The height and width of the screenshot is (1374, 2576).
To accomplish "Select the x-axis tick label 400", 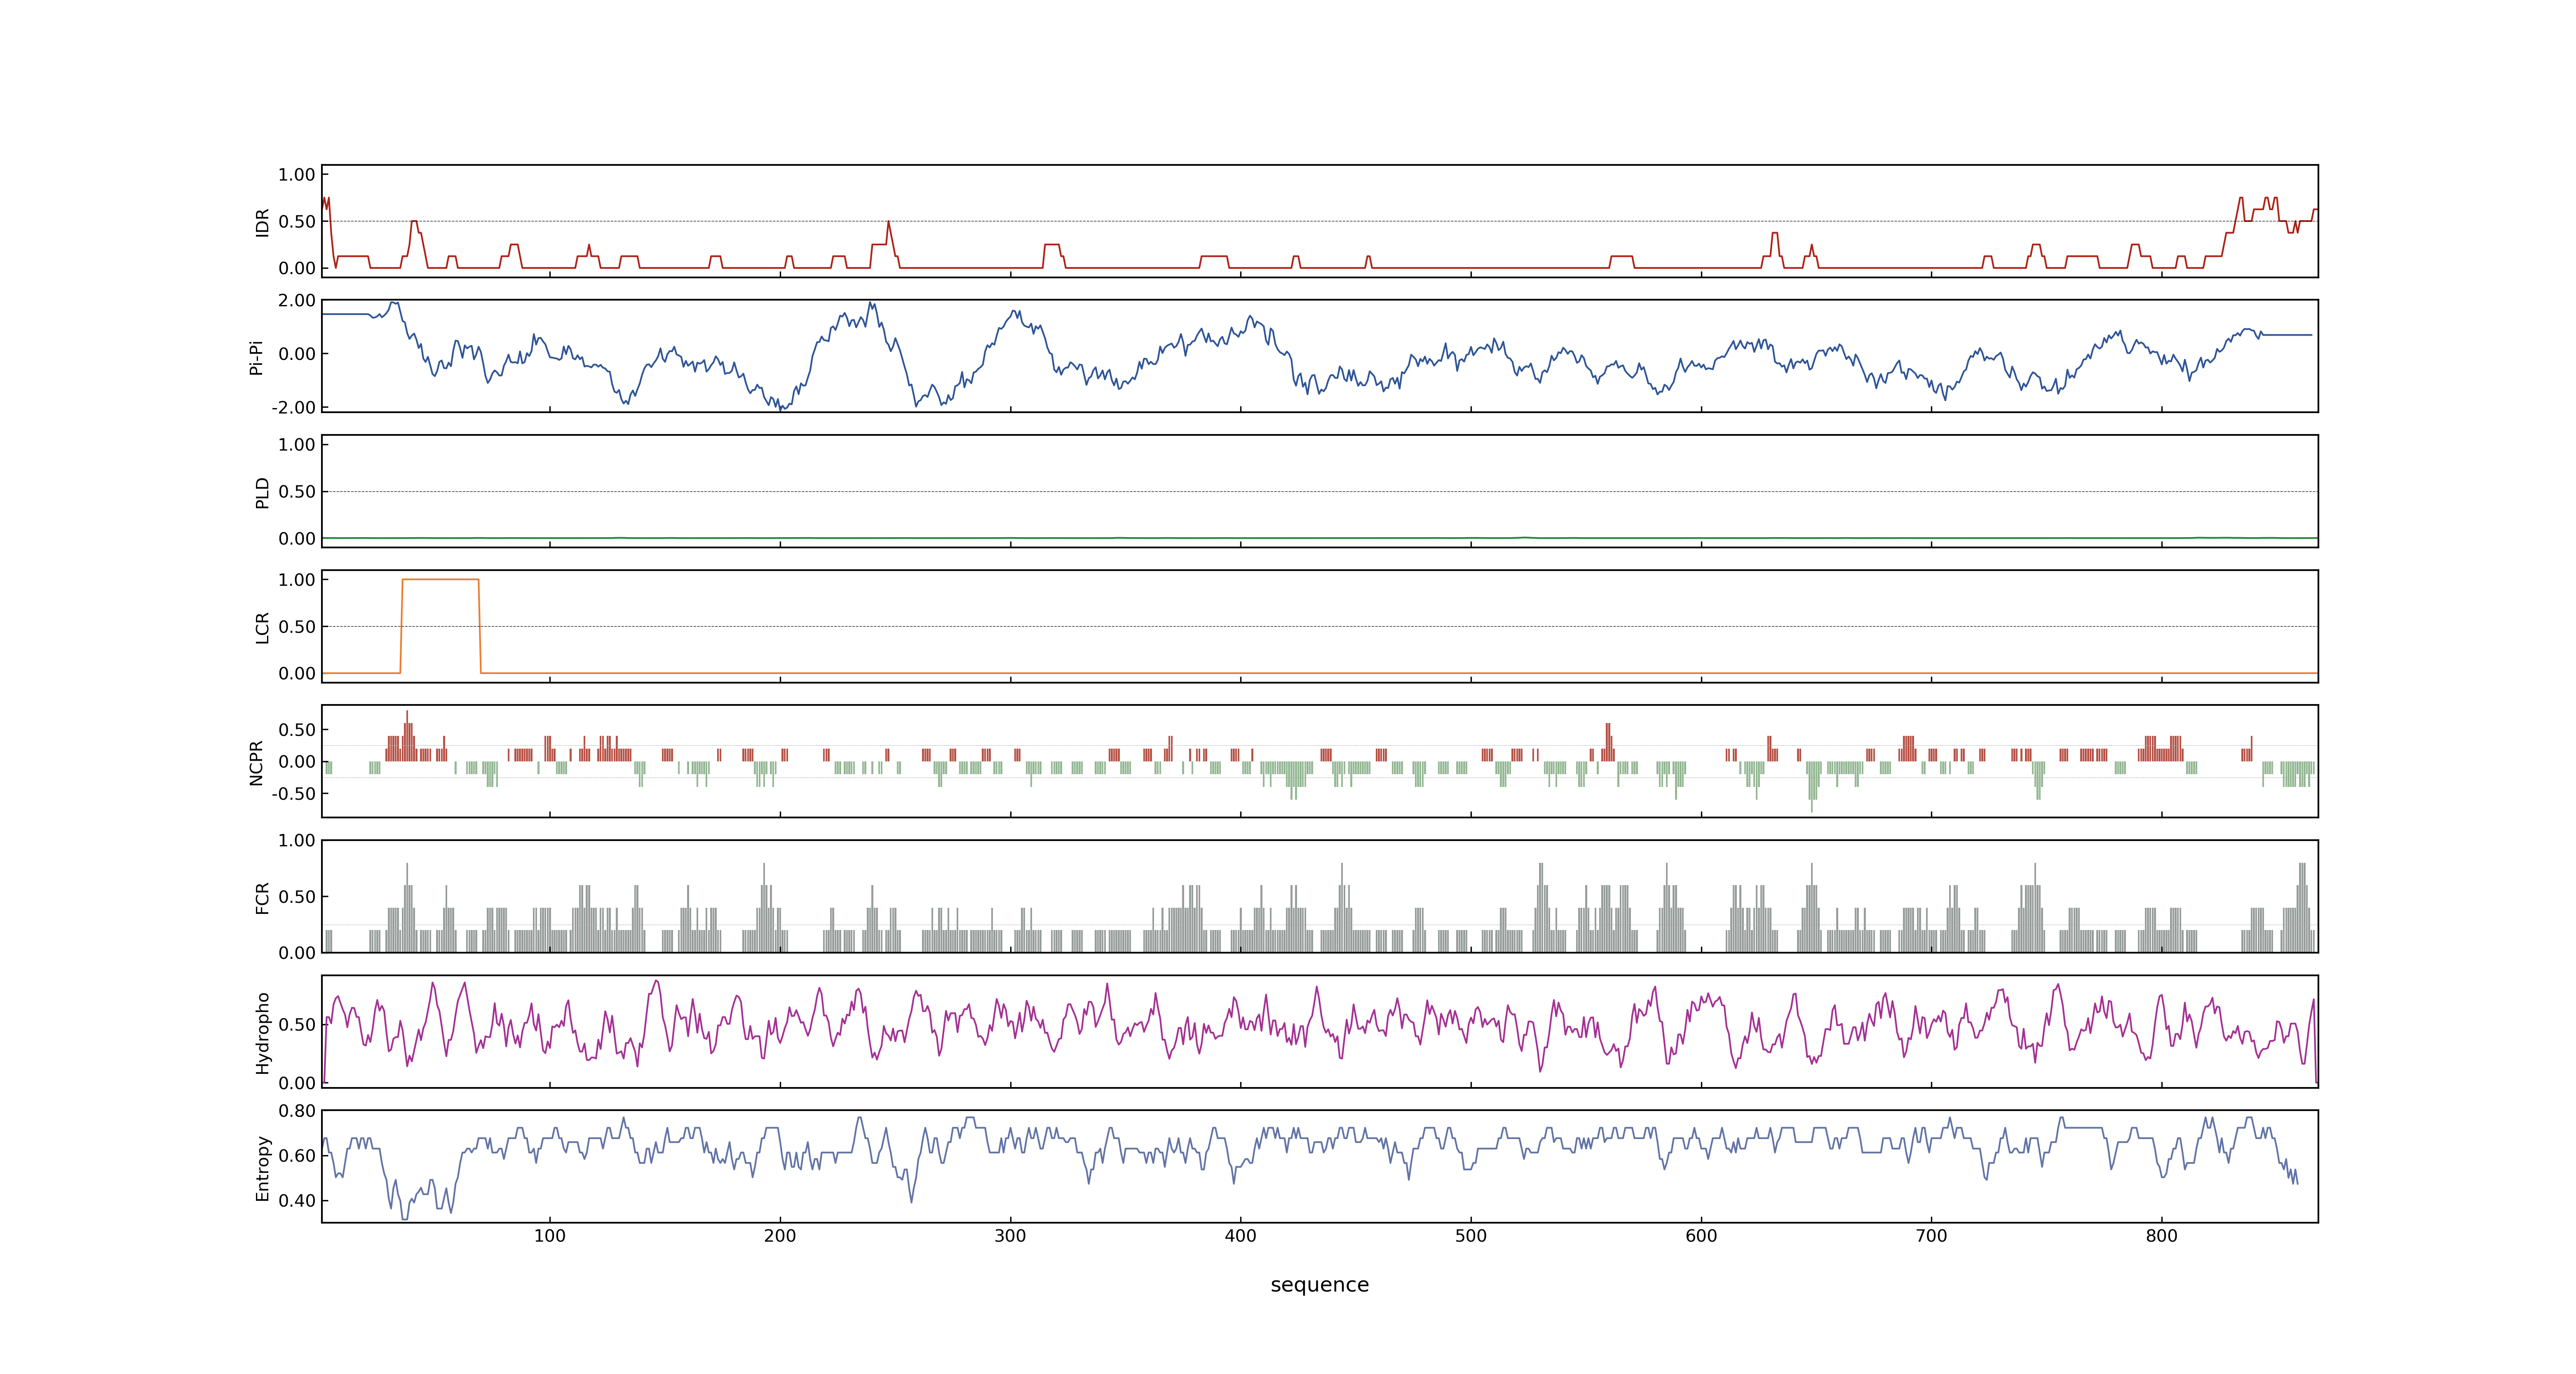I will (x=1240, y=1236).
